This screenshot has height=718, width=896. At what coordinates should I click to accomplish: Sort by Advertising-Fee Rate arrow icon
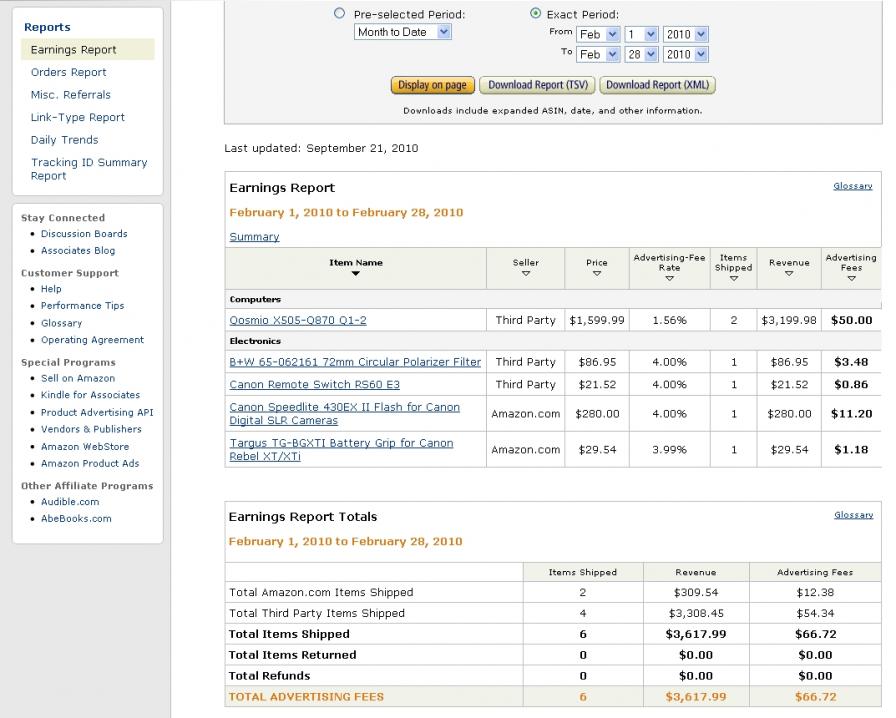click(x=669, y=278)
